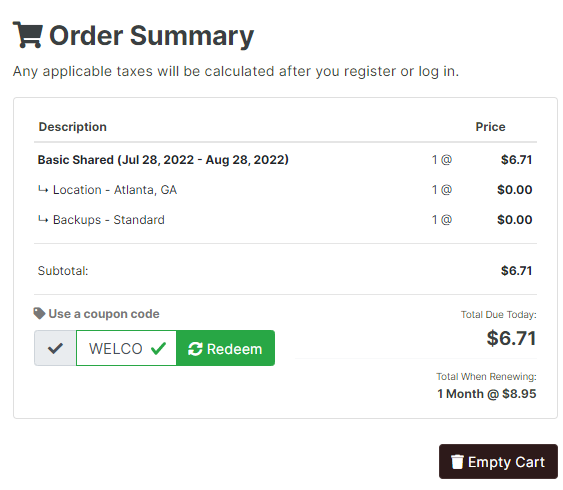Click the Price column header

[490, 127]
